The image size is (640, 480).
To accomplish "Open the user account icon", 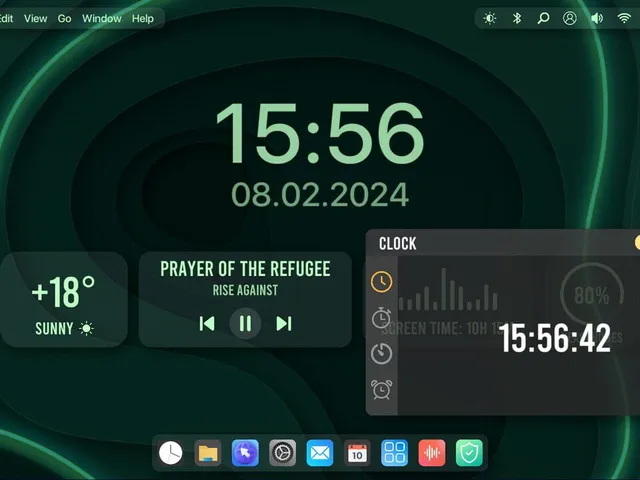I will pyautogui.click(x=570, y=18).
